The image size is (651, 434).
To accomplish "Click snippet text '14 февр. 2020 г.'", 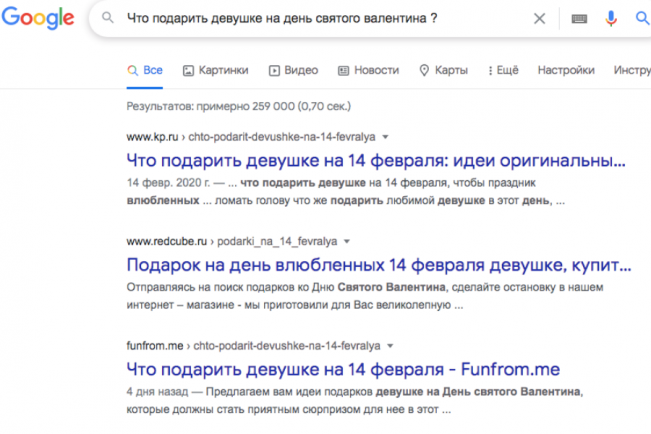I will tap(168, 183).
